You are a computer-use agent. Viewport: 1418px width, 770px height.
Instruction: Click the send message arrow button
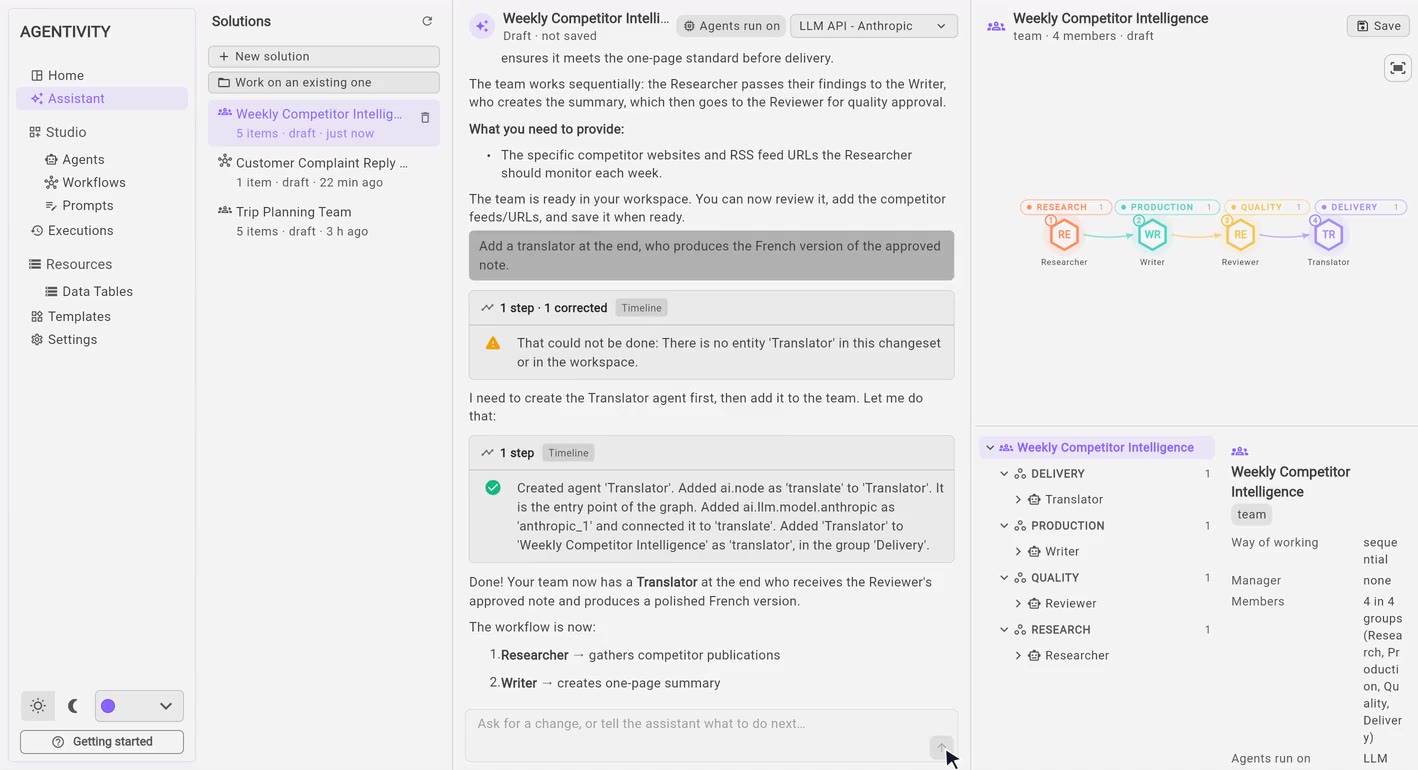point(941,747)
